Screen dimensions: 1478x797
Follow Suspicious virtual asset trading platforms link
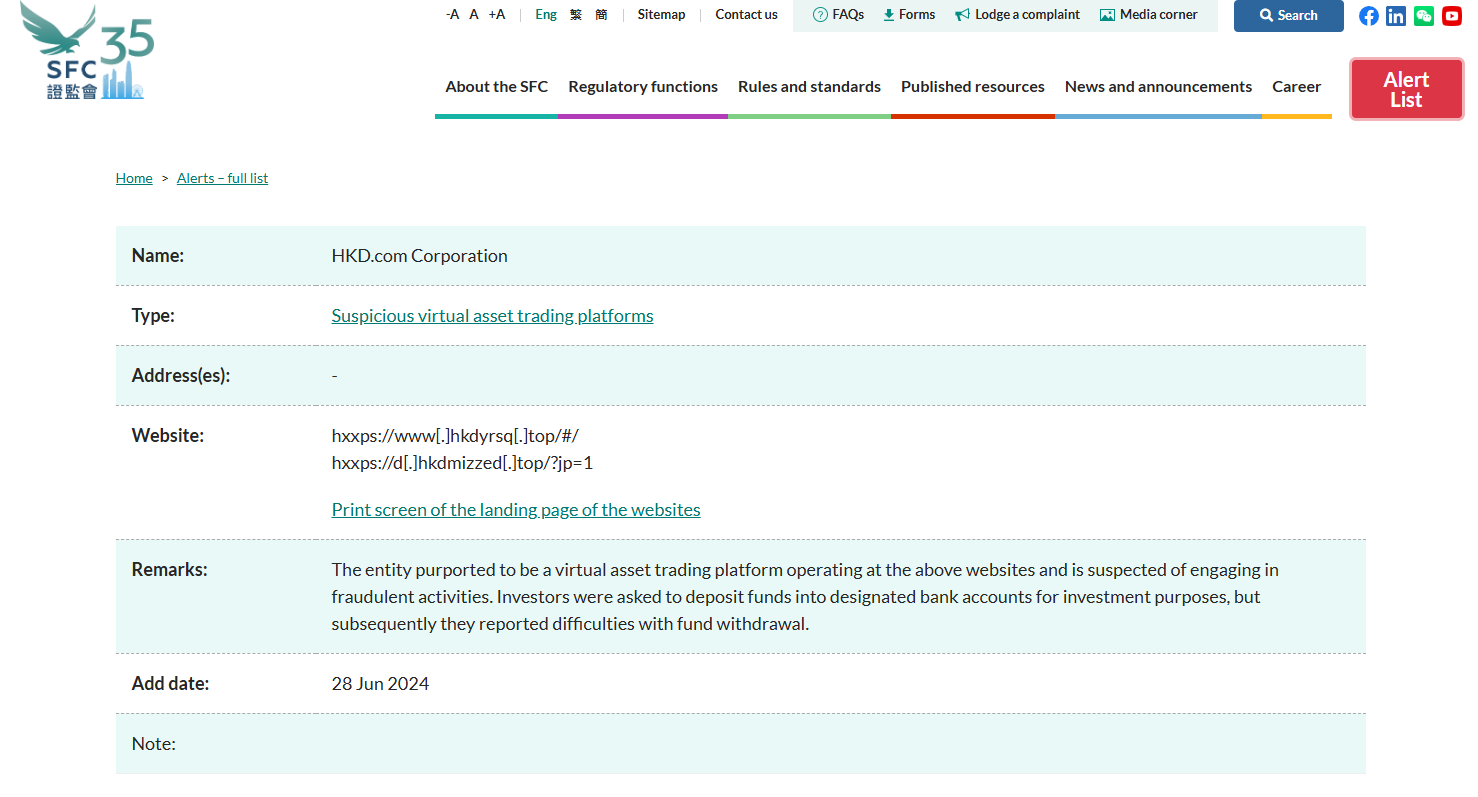point(492,316)
